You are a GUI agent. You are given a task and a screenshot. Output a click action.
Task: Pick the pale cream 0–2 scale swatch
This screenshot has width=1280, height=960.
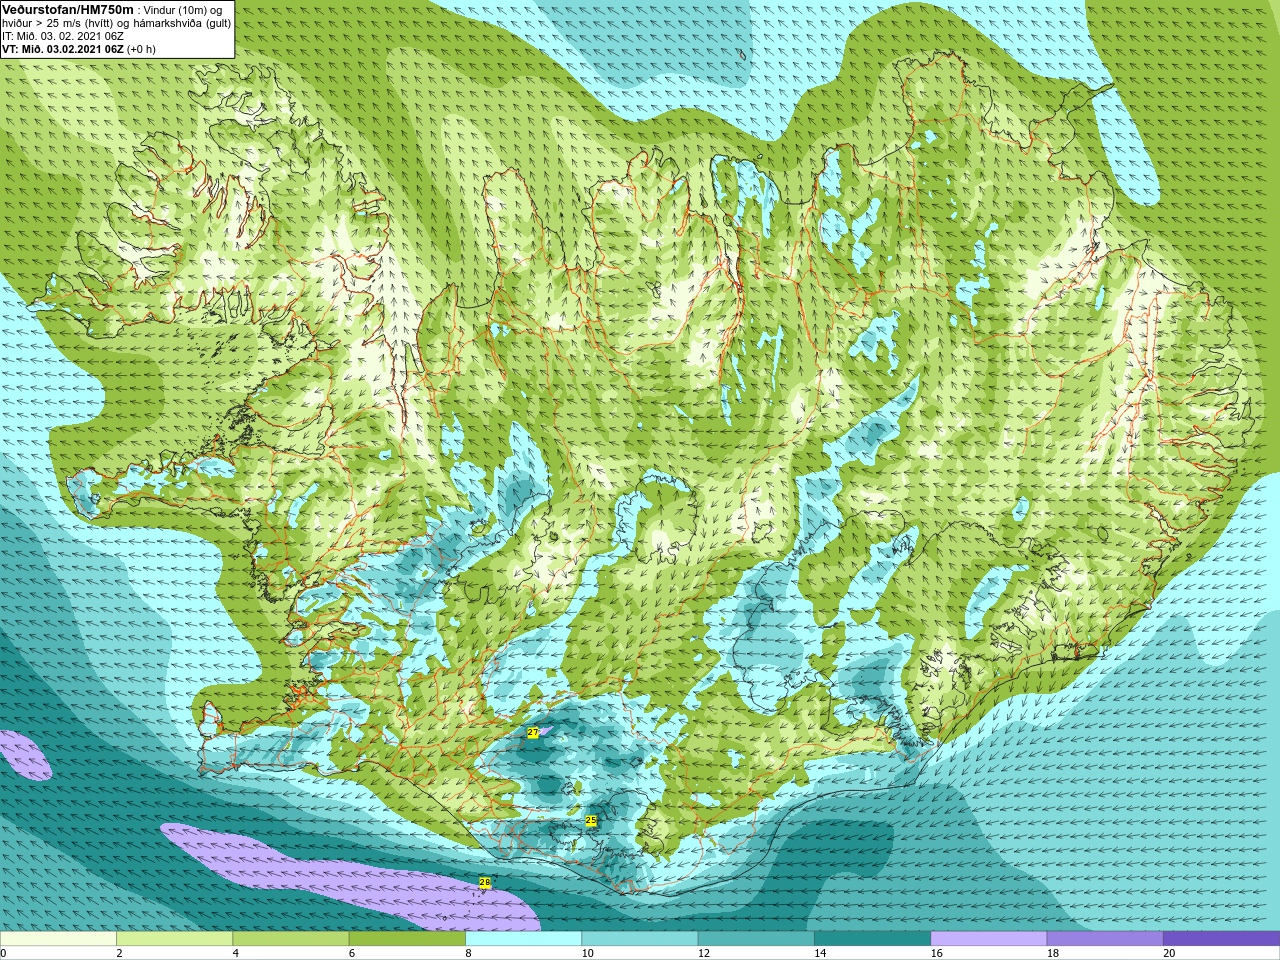pyautogui.click(x=58, y=939)
